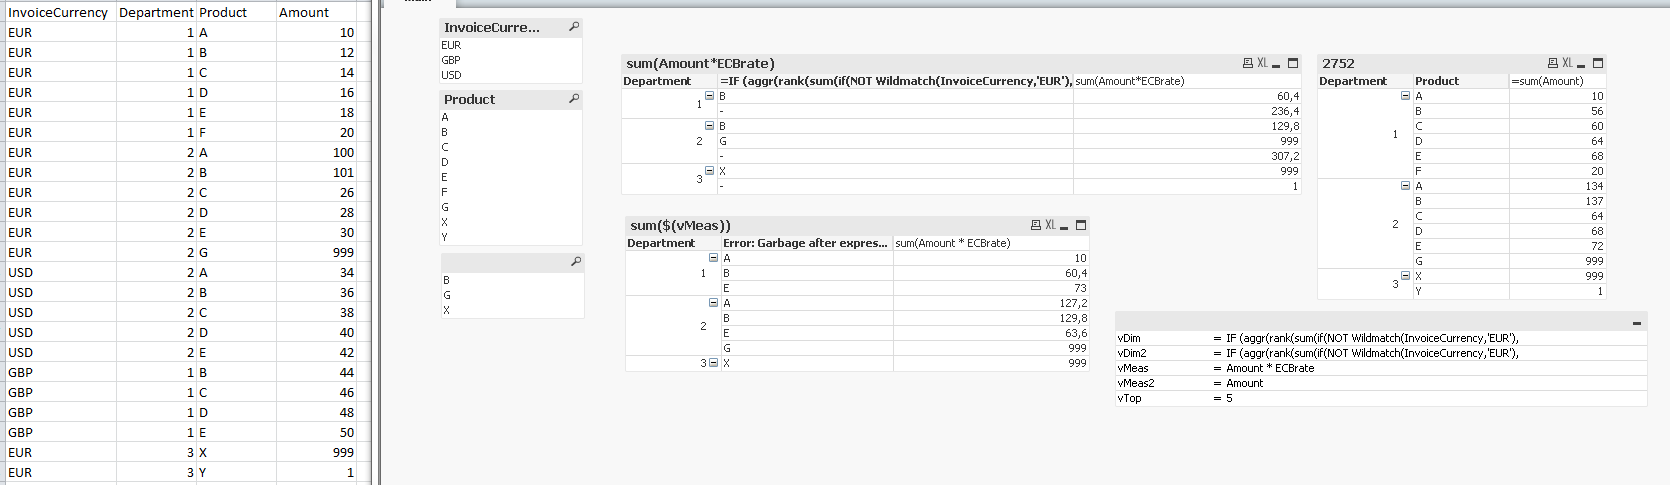Collapse Department 3 in sum($(vMeas)) table
Viewport: 1670px width, 485px height.
click(x=713, y=363)
